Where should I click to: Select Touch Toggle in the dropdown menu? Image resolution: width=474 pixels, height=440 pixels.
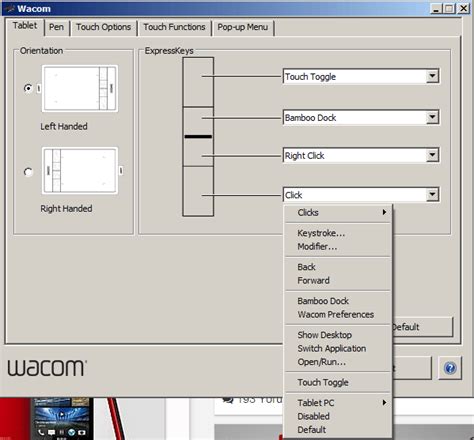point(338,382)
